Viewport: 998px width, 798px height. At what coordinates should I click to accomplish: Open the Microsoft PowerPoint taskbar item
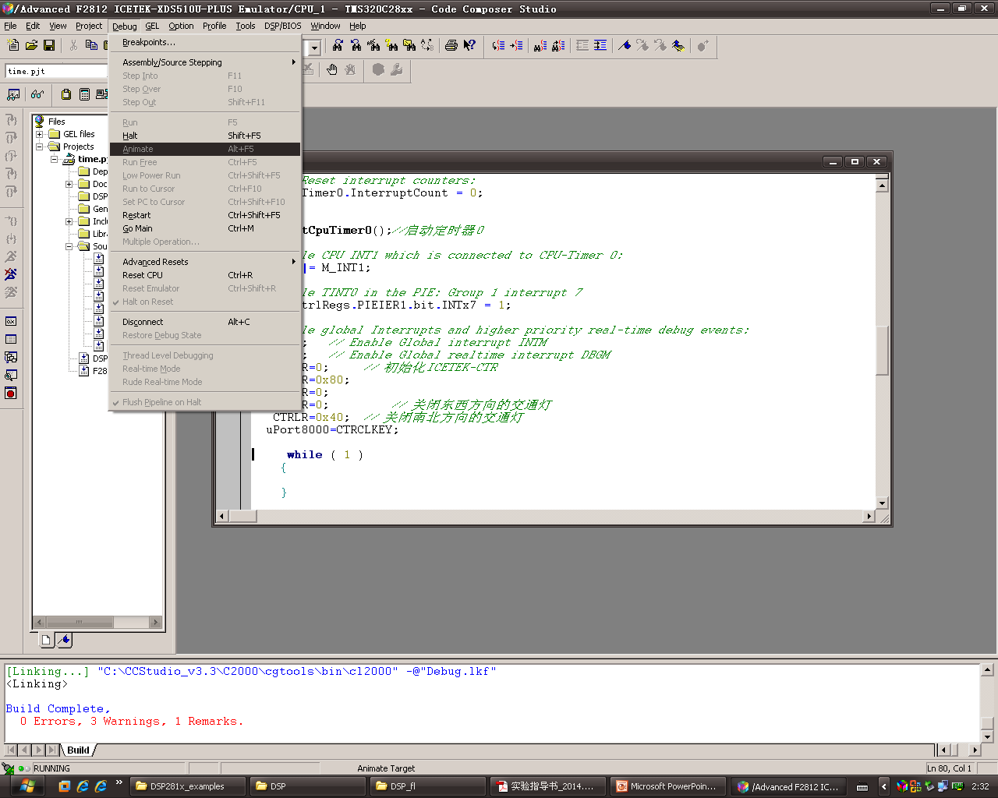click(667, 787)
